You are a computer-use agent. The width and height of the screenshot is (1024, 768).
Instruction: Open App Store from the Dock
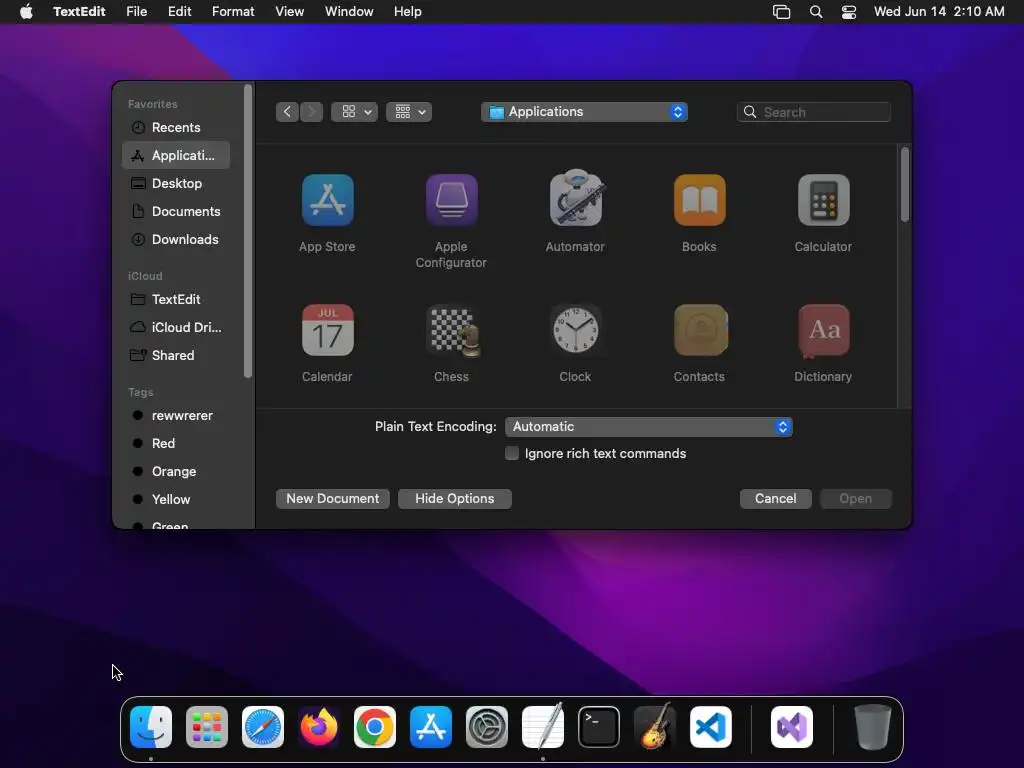point(431,727)
